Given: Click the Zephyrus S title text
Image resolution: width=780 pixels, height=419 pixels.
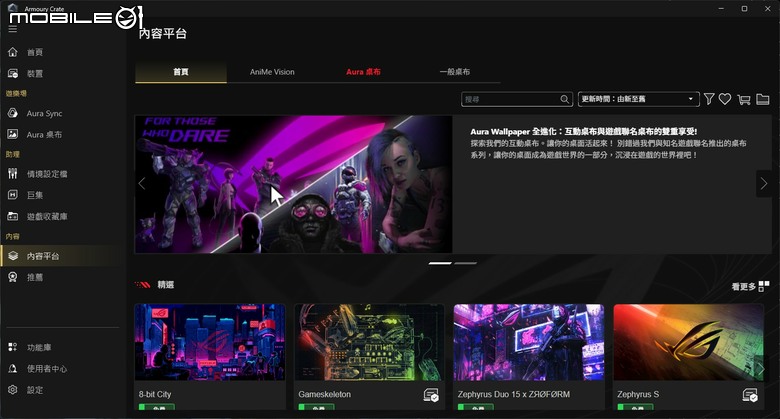Looking at the screenshot, I should pyautogui.click(x=638, y=394).
